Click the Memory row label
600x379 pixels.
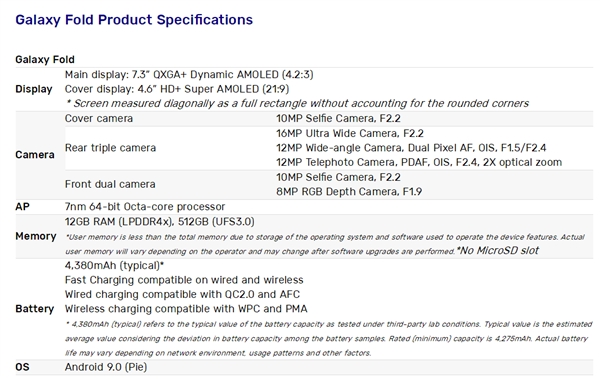[x=36, y=236]
